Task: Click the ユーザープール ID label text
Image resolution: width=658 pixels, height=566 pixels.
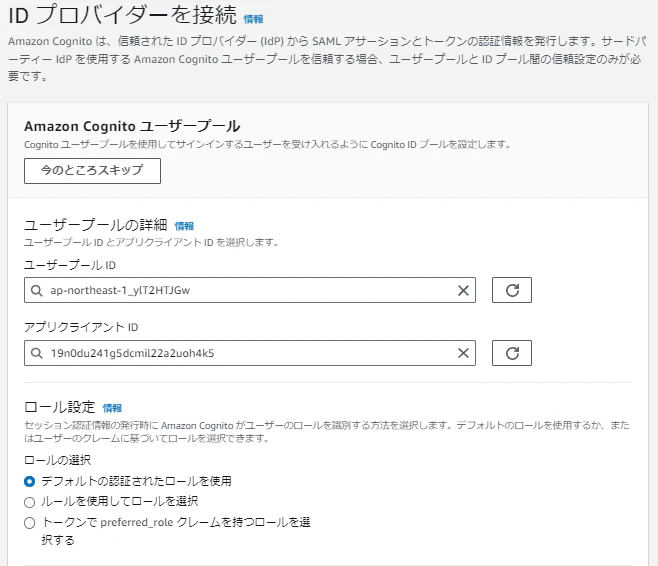Action: click(70, 265)
